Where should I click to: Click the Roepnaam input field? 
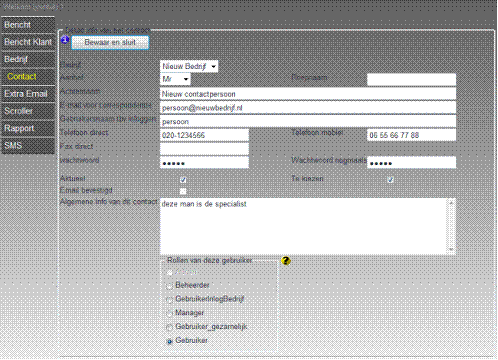[411, 80]
